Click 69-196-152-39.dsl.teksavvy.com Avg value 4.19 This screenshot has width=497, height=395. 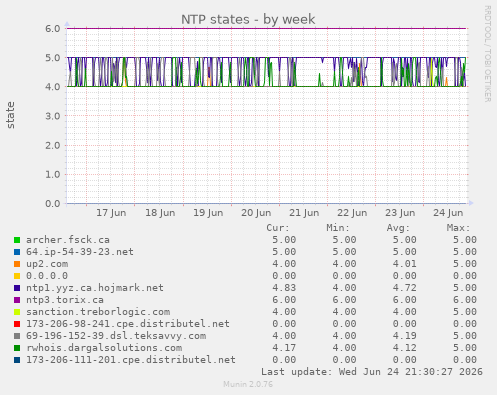click(404, 336)
